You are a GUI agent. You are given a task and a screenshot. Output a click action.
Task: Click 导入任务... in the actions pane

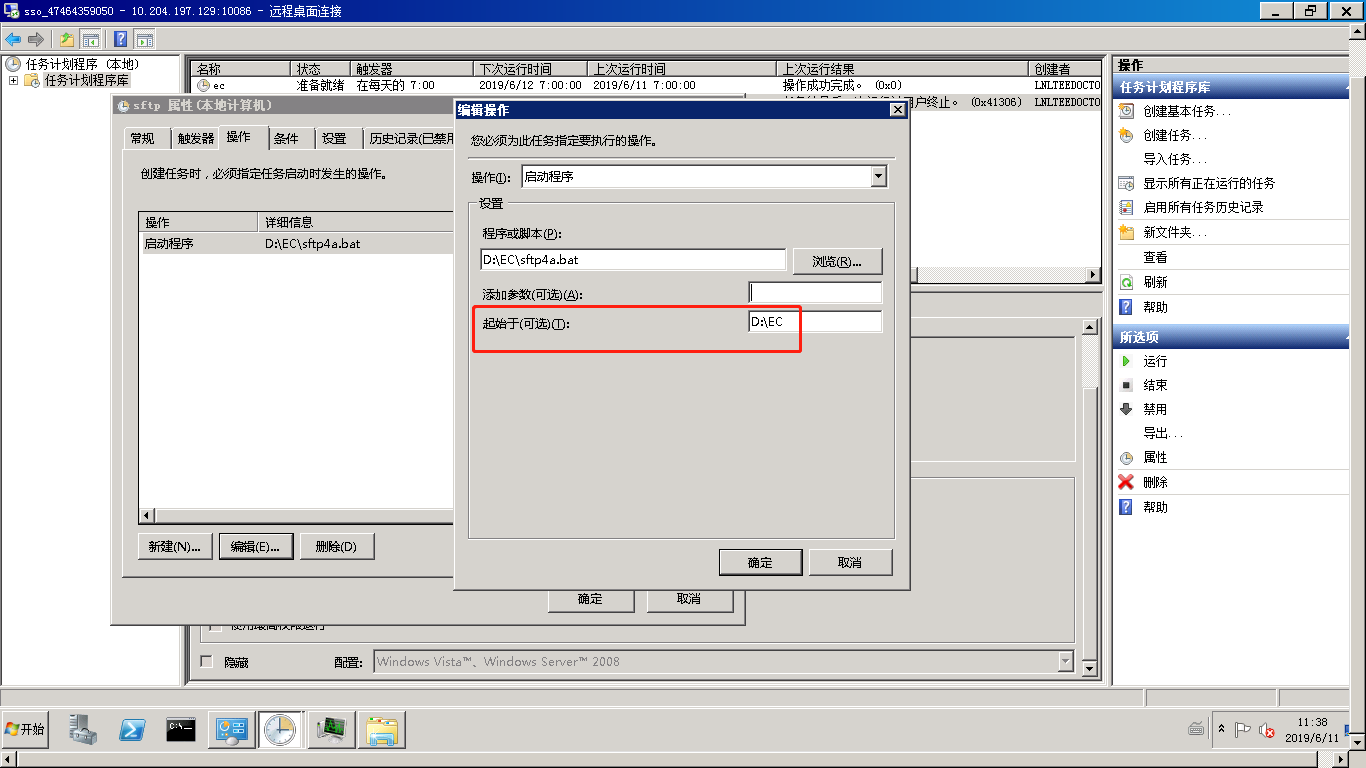[x=1175, y=159]
